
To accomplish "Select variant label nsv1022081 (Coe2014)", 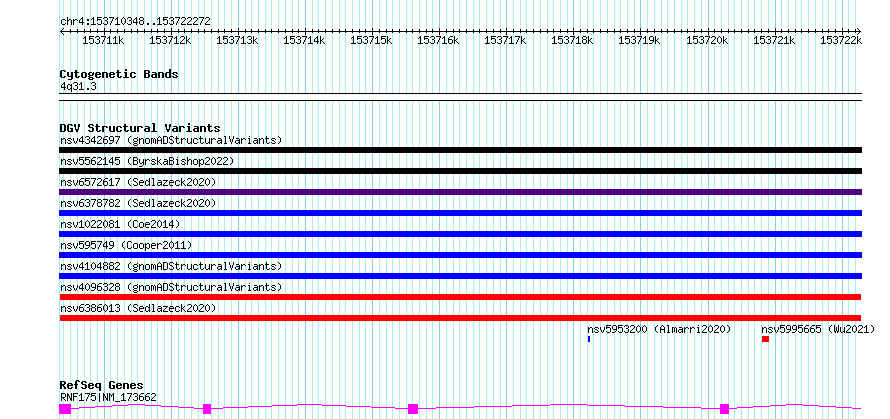I will [120, 224].
